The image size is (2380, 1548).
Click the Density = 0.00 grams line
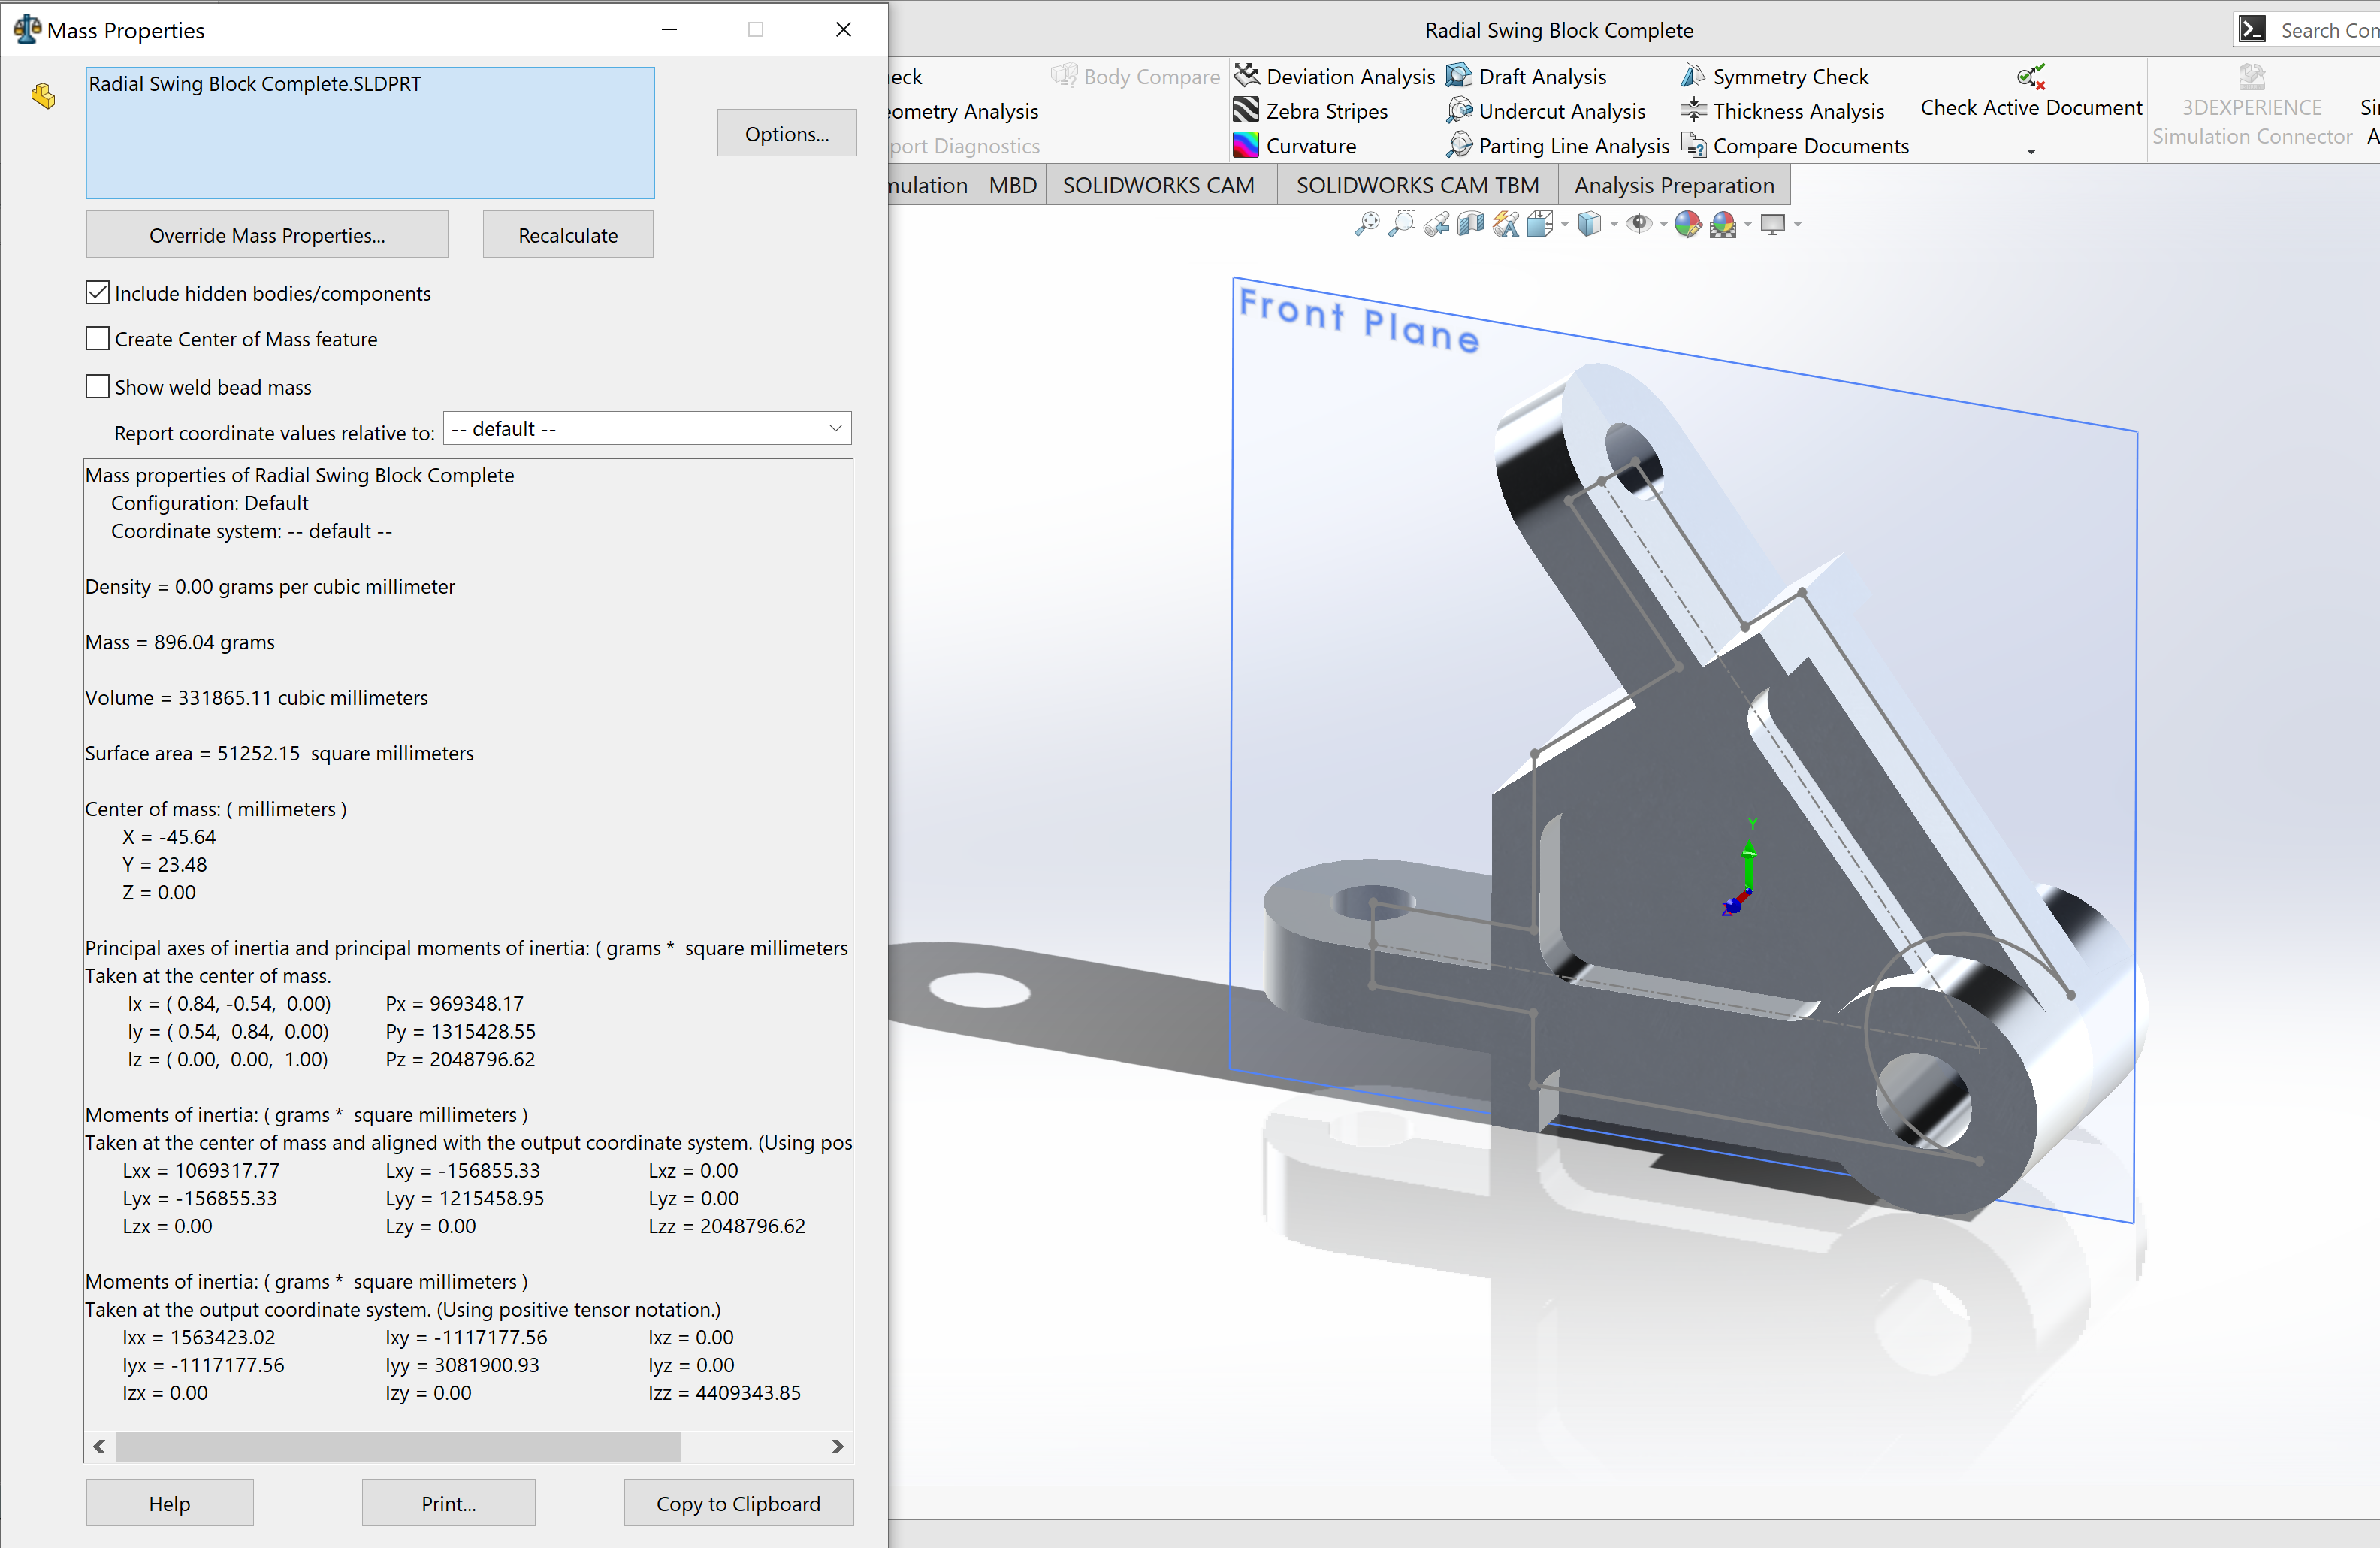pos(270,586)
